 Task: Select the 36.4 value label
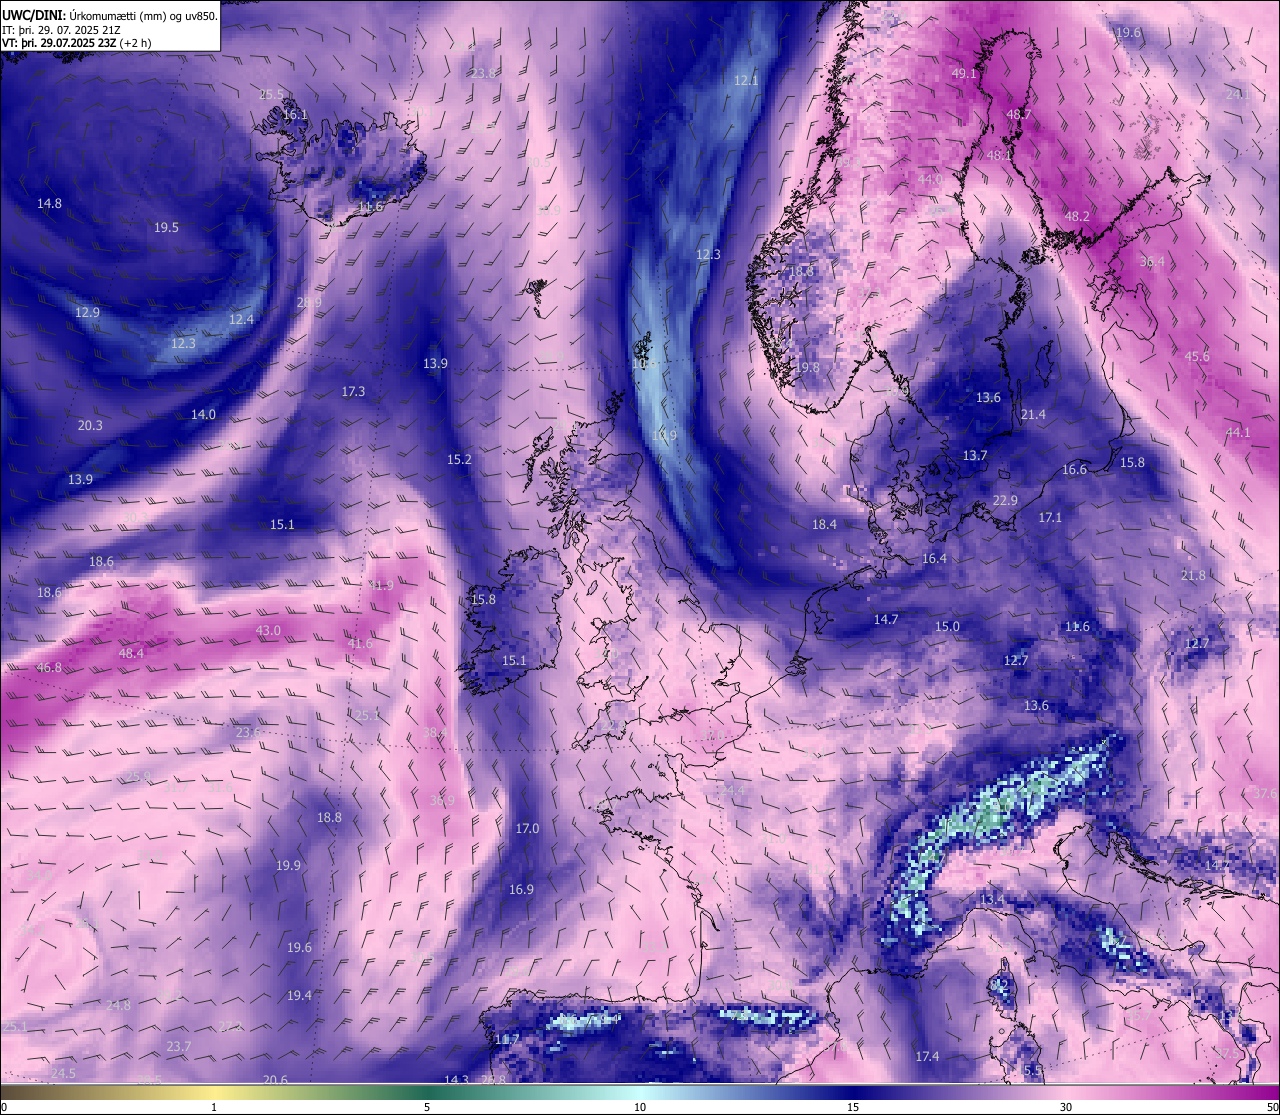[x=1152, y=262]
